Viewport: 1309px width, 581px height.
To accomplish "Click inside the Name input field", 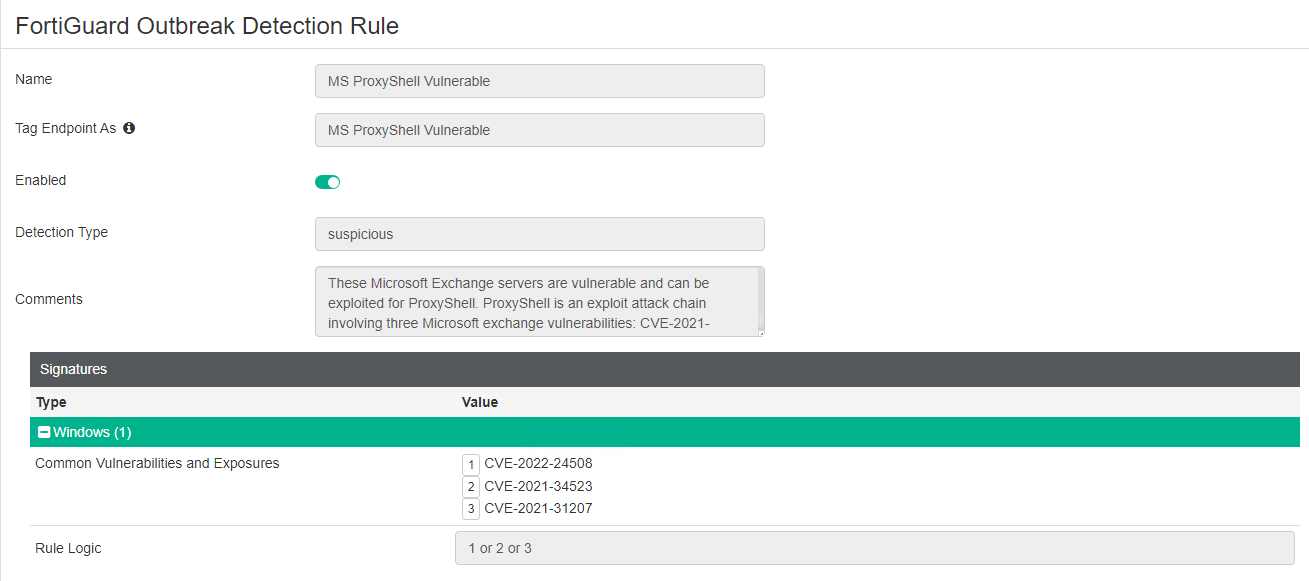I will pyautogui.click(x=540, y=81).
